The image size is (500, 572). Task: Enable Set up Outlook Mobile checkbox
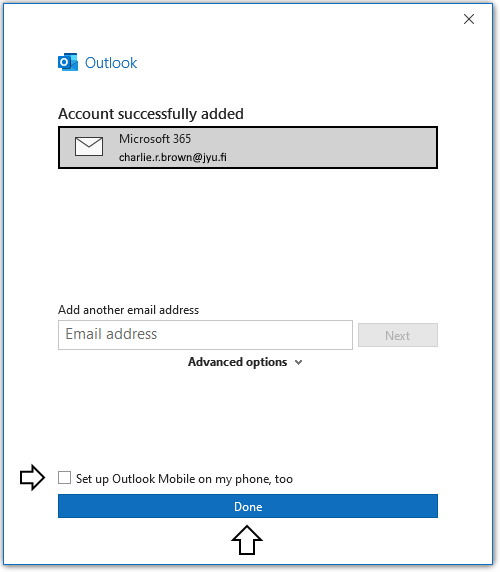tap(65, 478)
